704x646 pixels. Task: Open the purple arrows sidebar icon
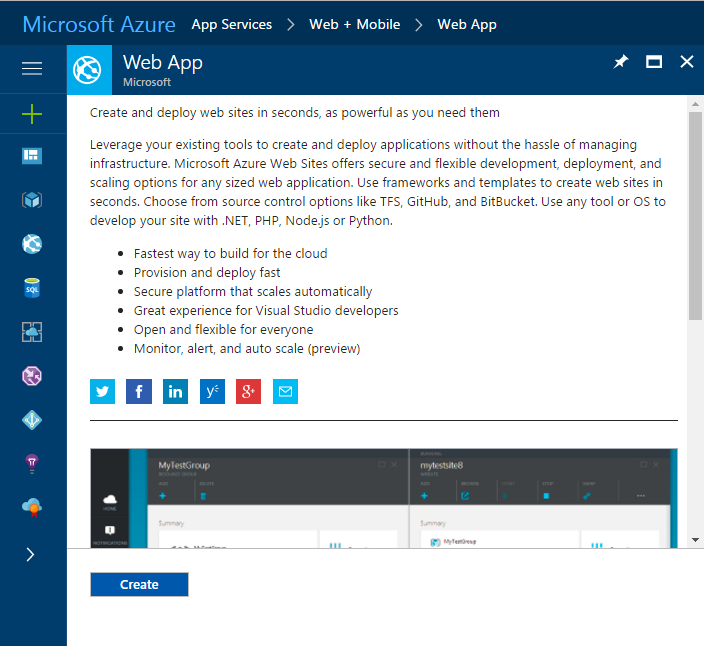[32, 376]
